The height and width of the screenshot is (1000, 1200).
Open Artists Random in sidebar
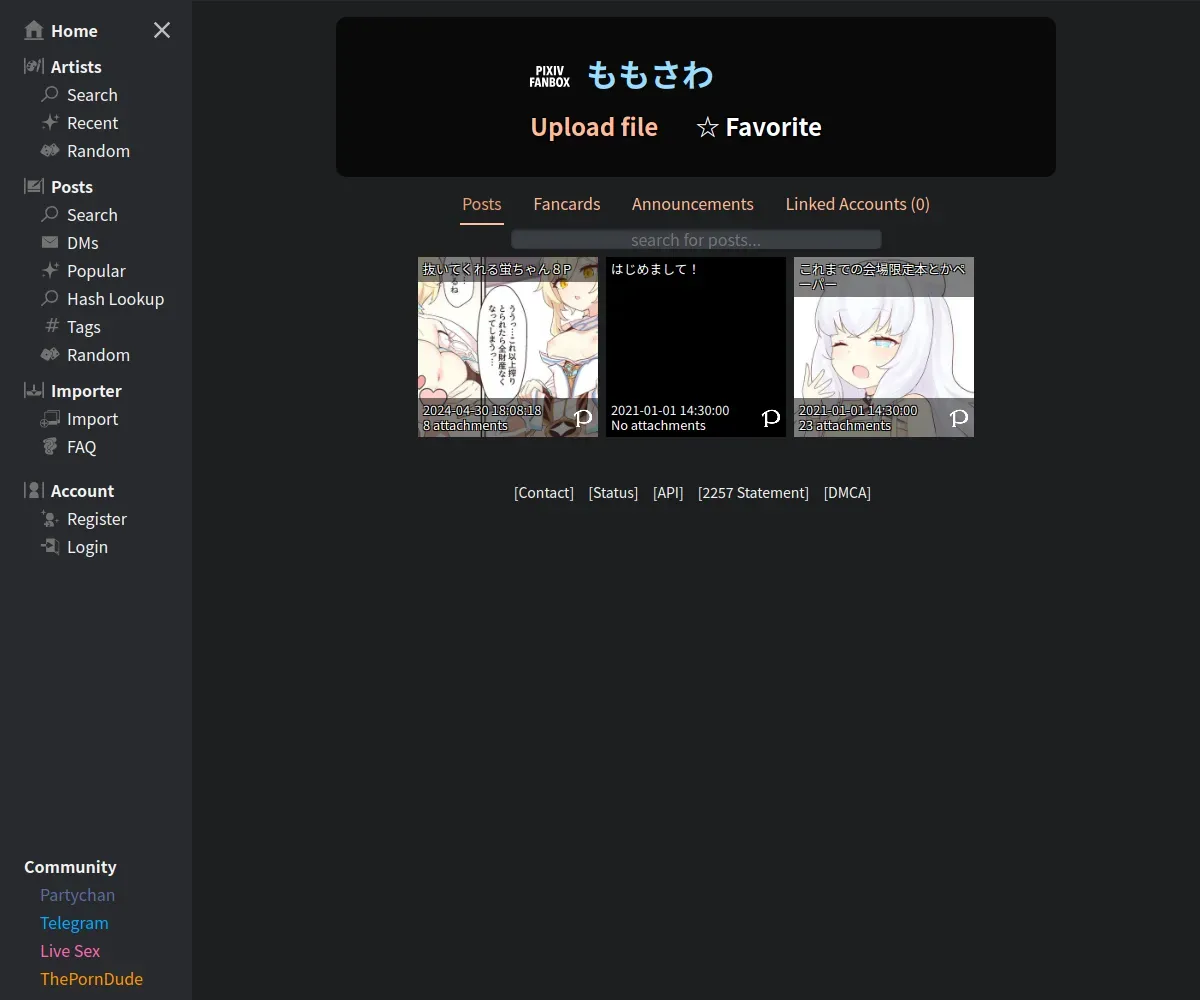click(98, 151)
